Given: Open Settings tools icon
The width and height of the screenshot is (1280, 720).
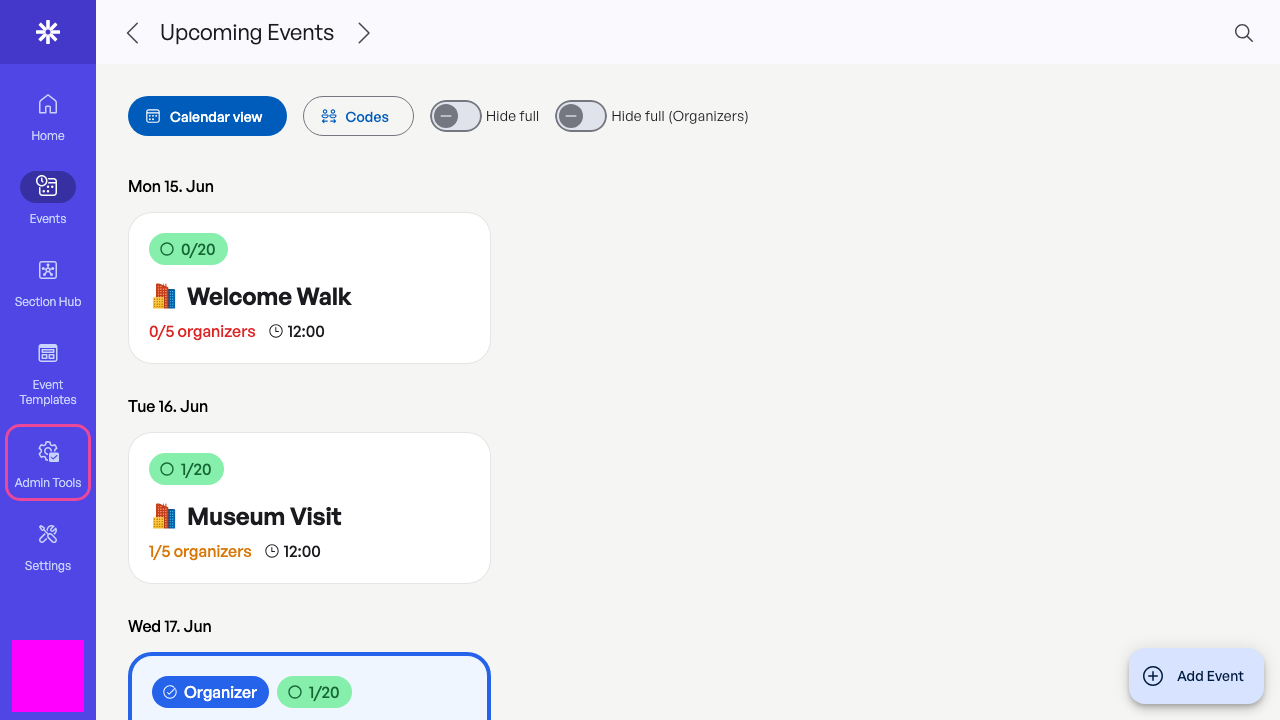Looking at the screenshot, I should pyautogui.click(x=48, y=533).
